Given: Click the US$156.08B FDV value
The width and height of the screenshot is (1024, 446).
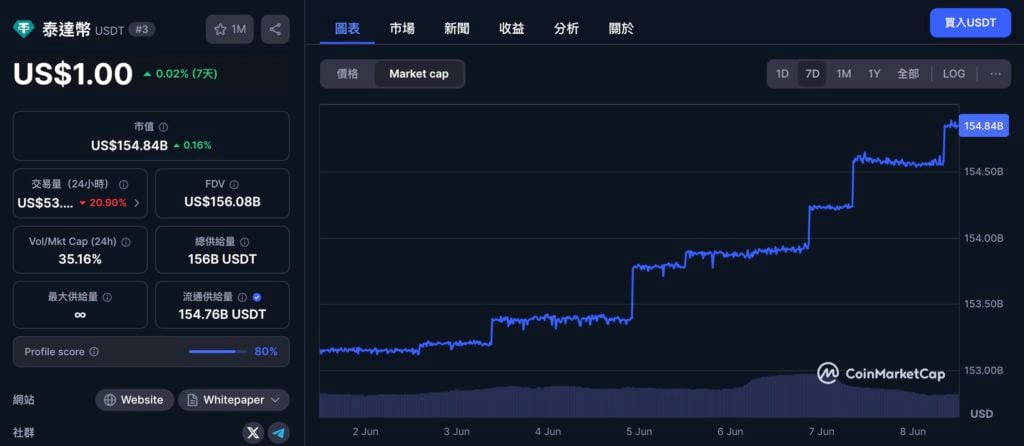Looking at the screenshot, I should (222, 202).
